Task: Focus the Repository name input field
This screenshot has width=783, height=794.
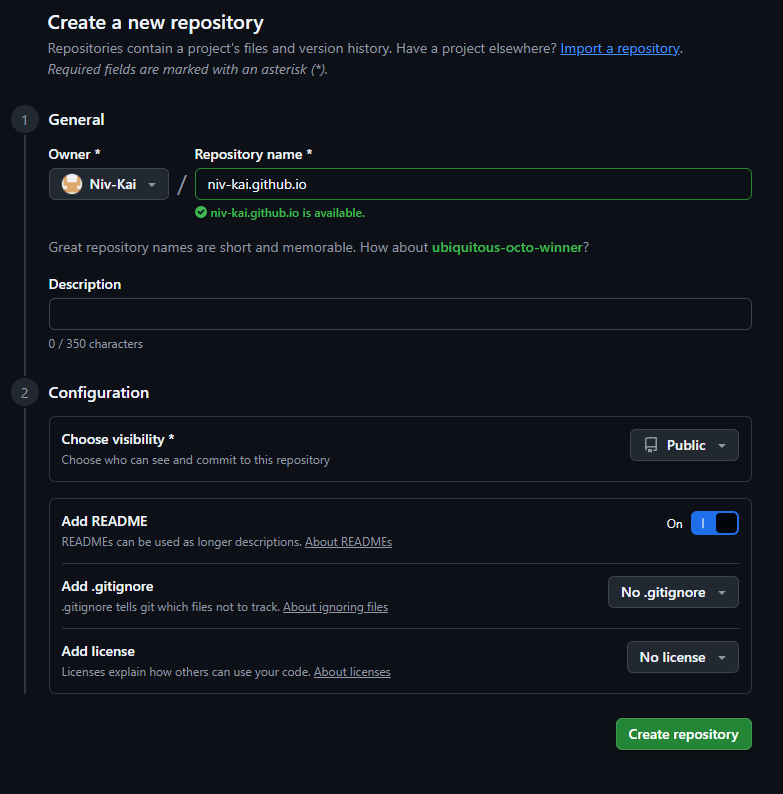Action: click(473, 184)
